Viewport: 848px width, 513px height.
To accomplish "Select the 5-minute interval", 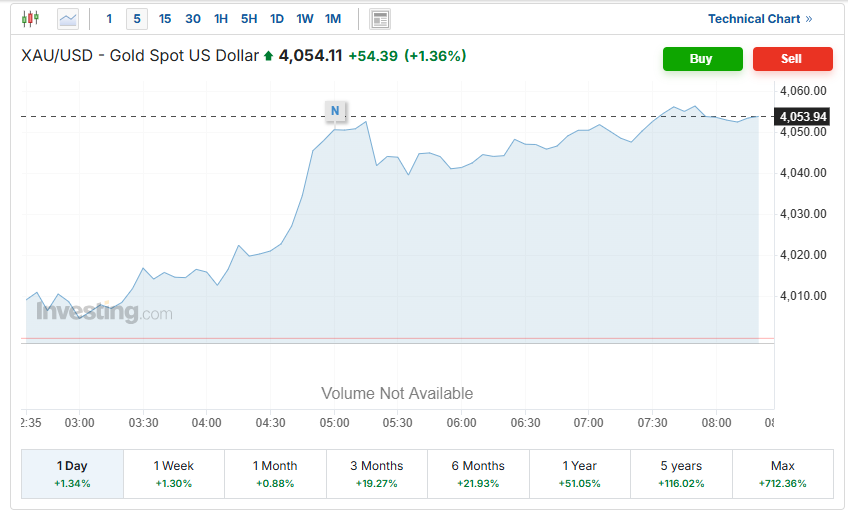I will pos(137,19).
